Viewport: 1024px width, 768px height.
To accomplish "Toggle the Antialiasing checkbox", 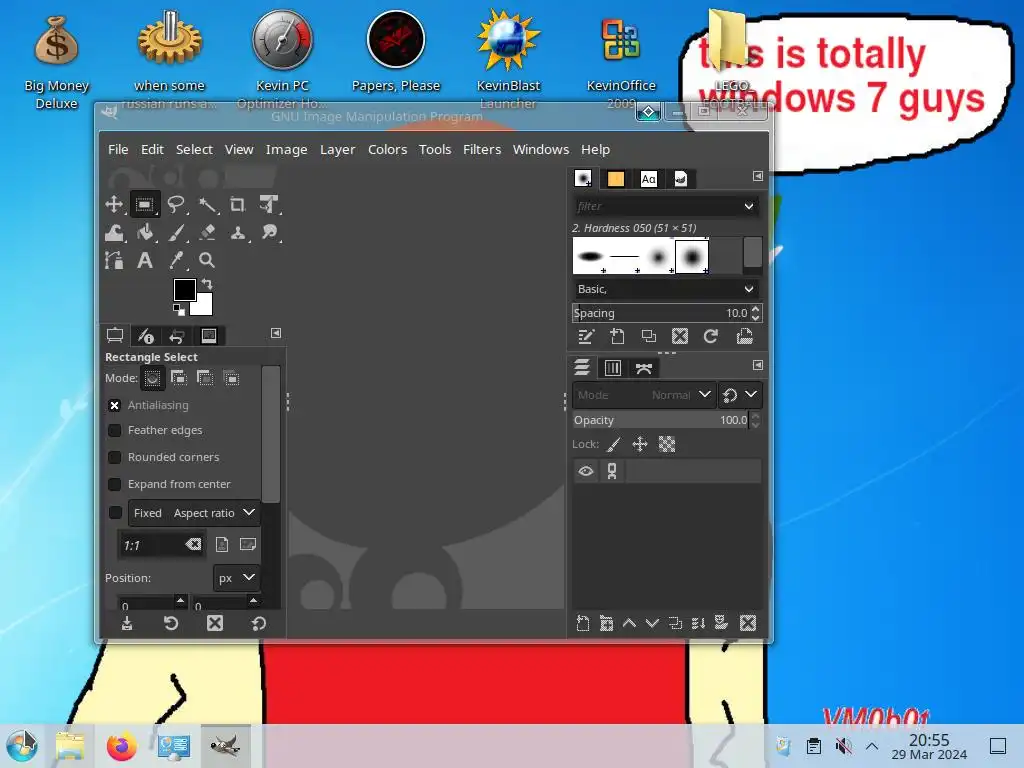I will click(114, 406).
